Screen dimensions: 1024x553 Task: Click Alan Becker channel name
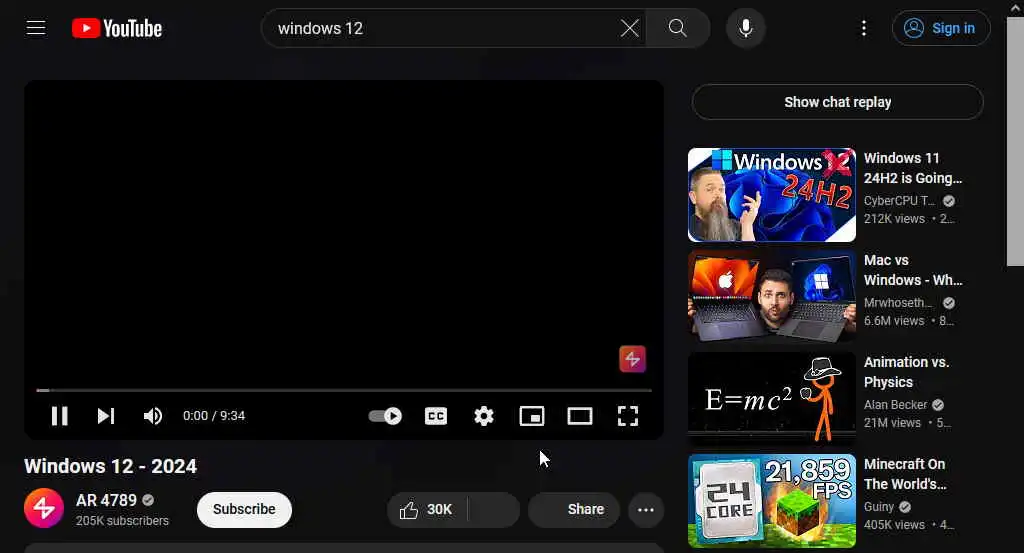(895, 405)
